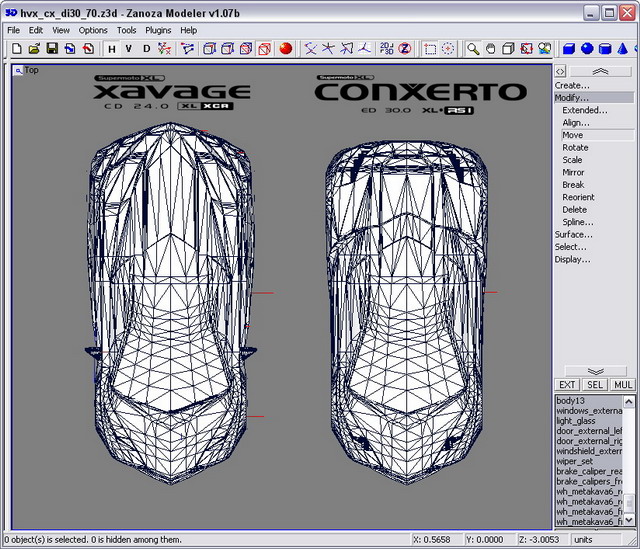
Task: Open the Options menu
Action: pyautogui.click(x=93, y=30)
